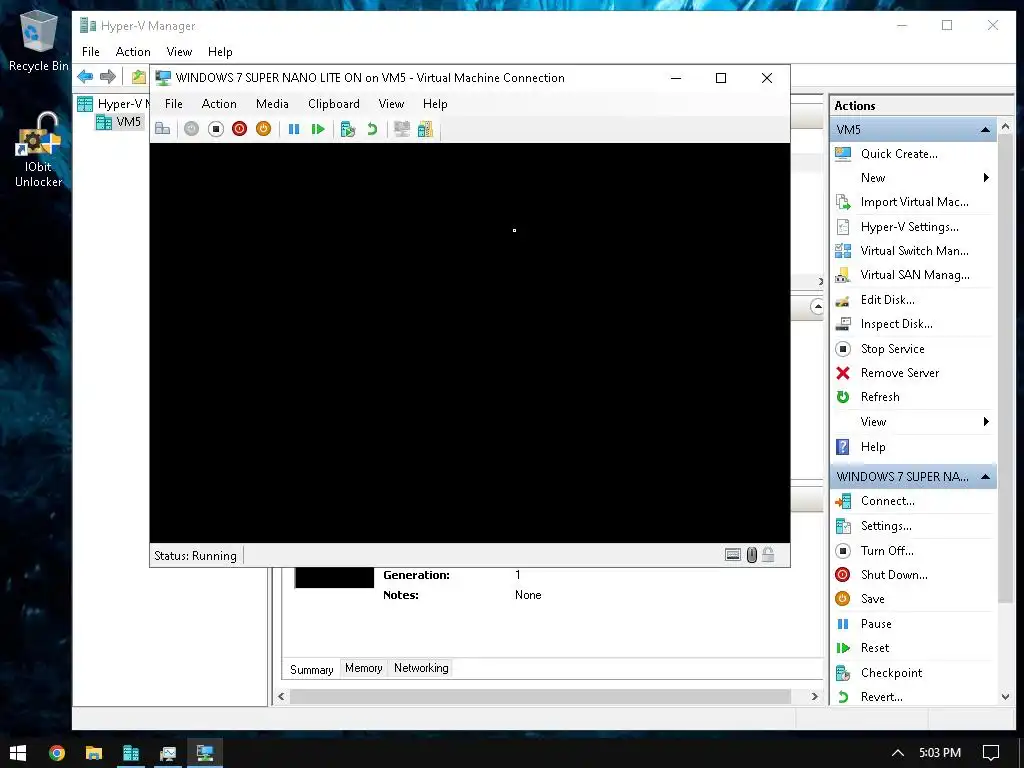This screenshot has height=768, width=1024.
Task: Expand the View submenu in Actions pane
Action: (x=986, y=422)
